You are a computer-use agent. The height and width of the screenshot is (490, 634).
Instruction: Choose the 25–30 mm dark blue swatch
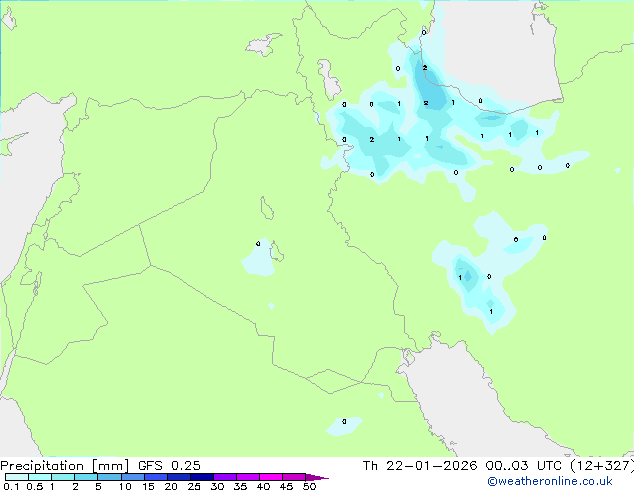tap(202, 477)
